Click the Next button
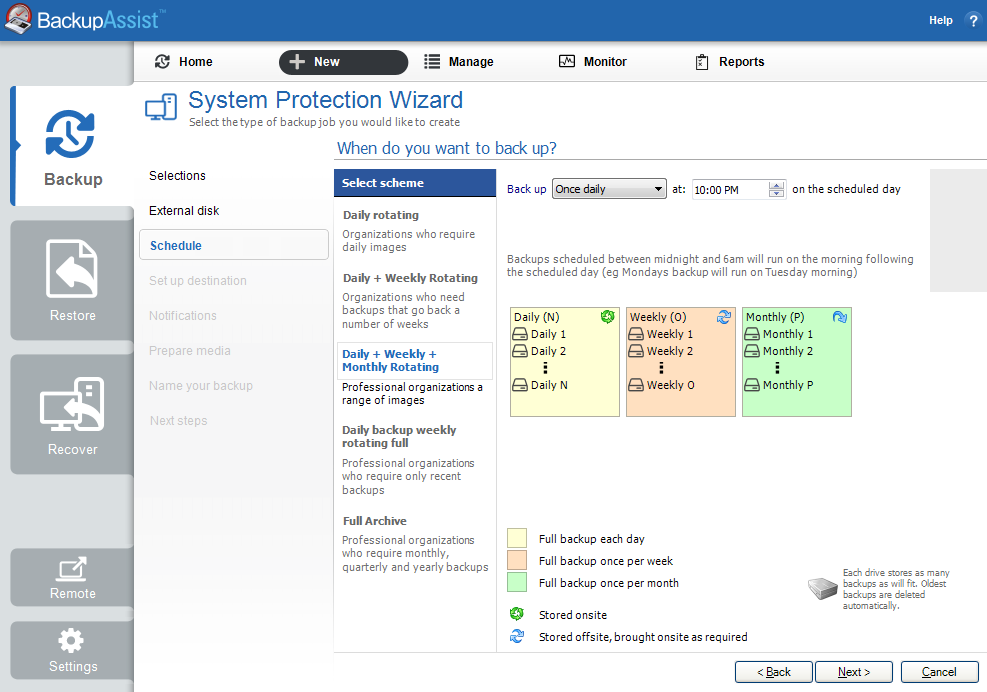The image size is (987, 692). (x=853, y=672)
